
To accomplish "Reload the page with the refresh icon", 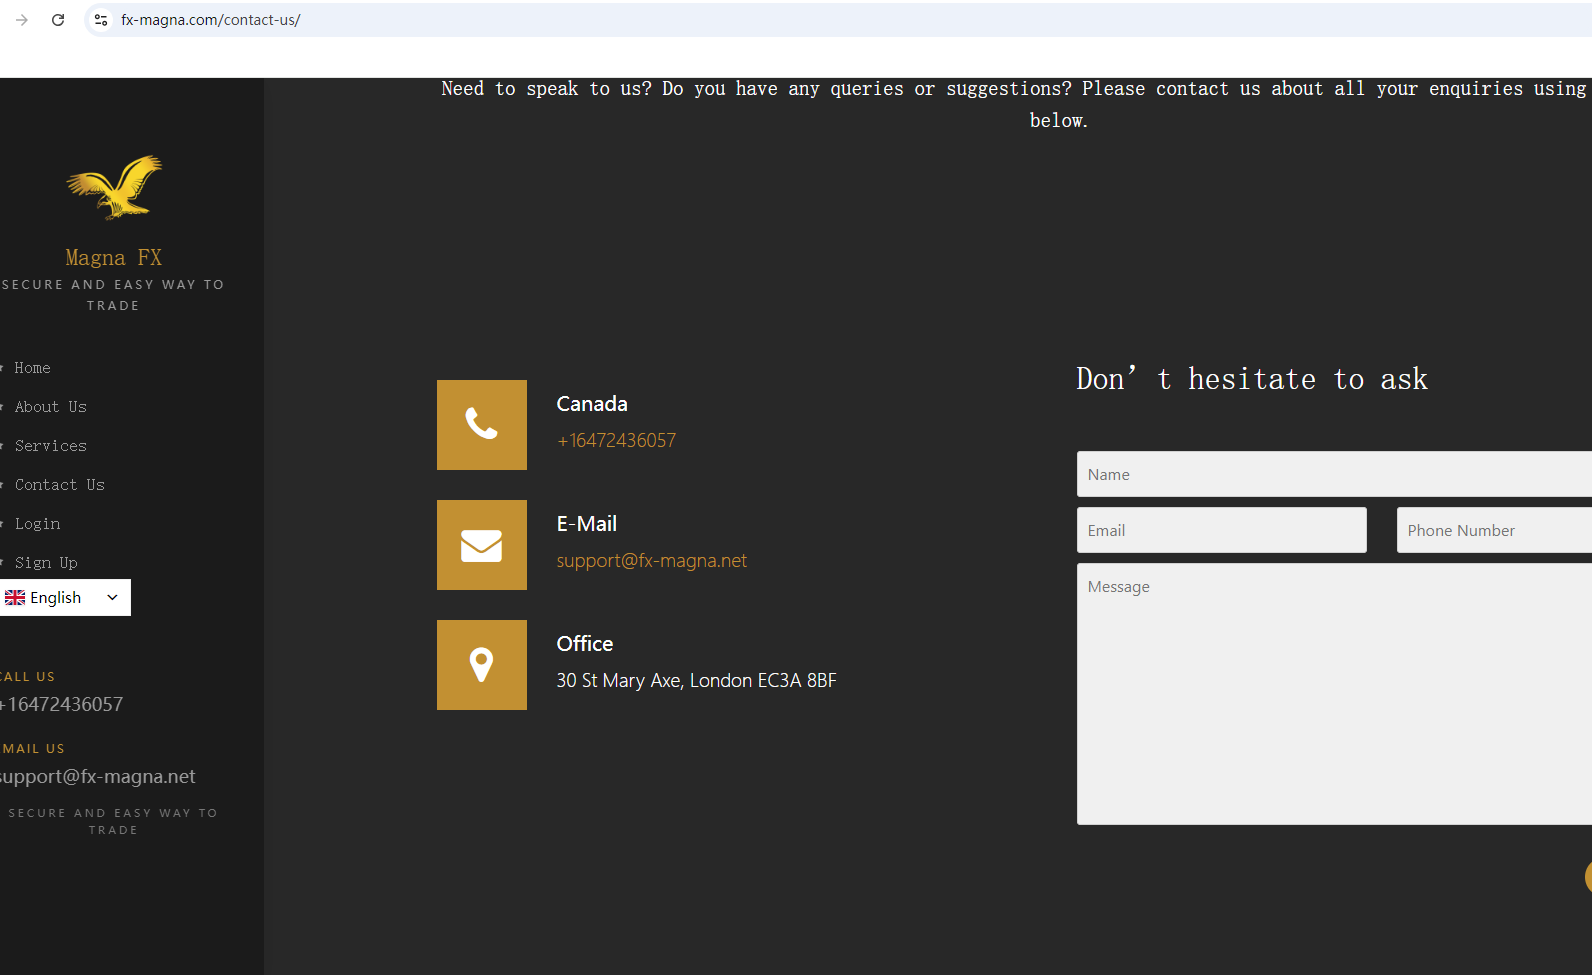I will (x=58, y=20).
